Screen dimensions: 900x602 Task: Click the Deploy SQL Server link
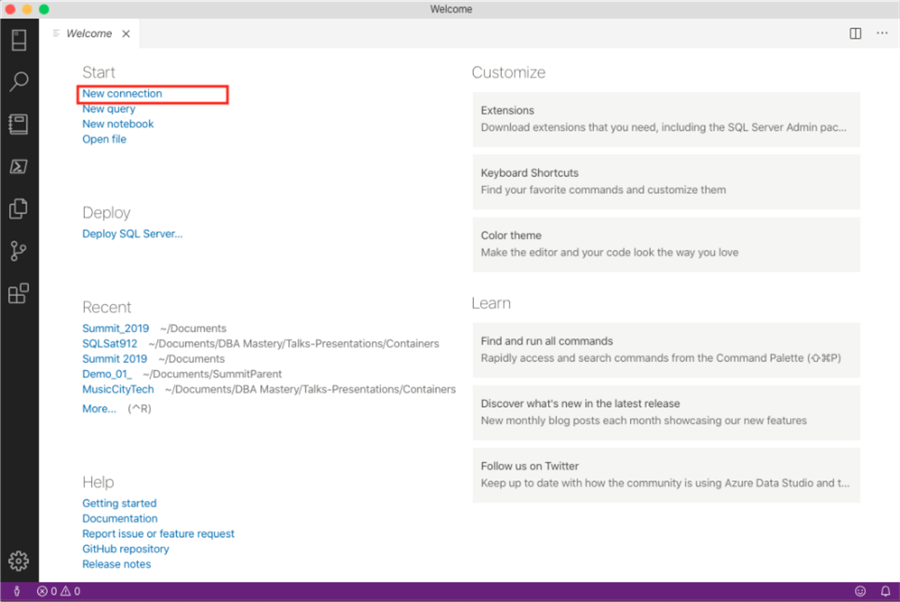click(x=132, y=234)
